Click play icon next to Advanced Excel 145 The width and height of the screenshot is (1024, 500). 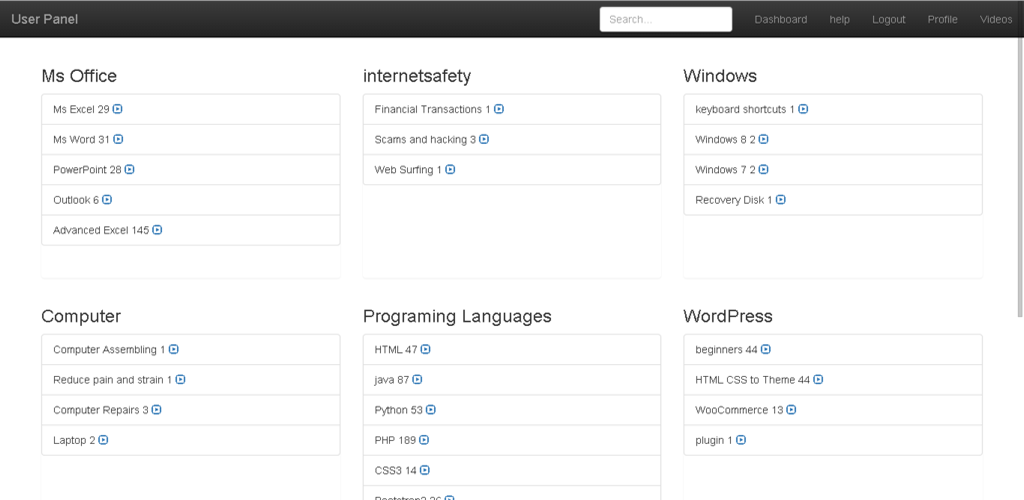[x=157, y=230]
